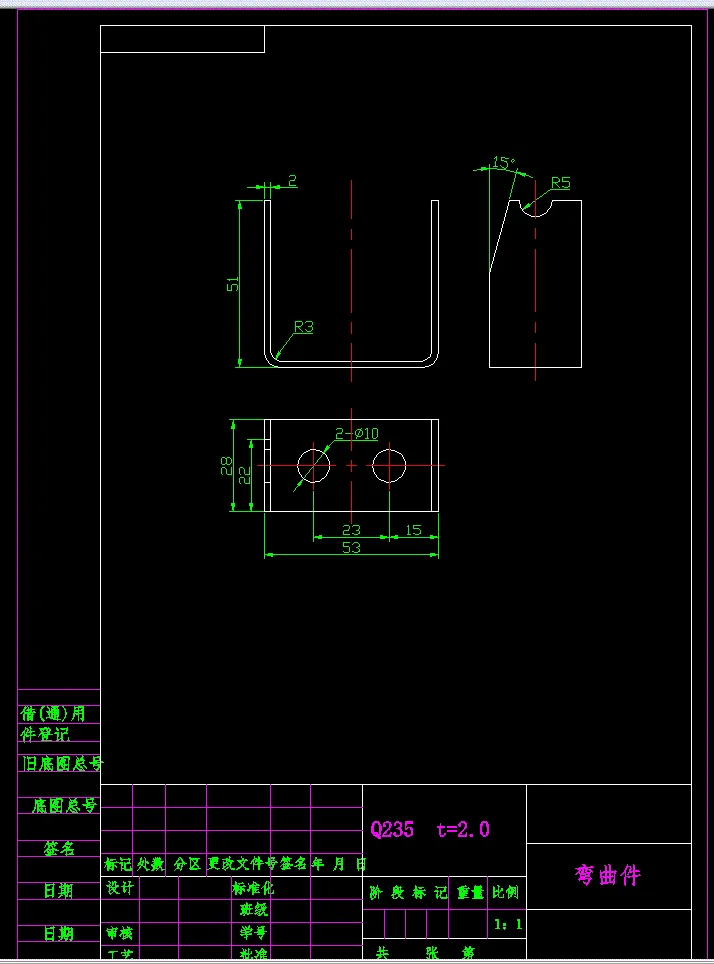Click the vertical dimension text "51"

coord(232,284)
